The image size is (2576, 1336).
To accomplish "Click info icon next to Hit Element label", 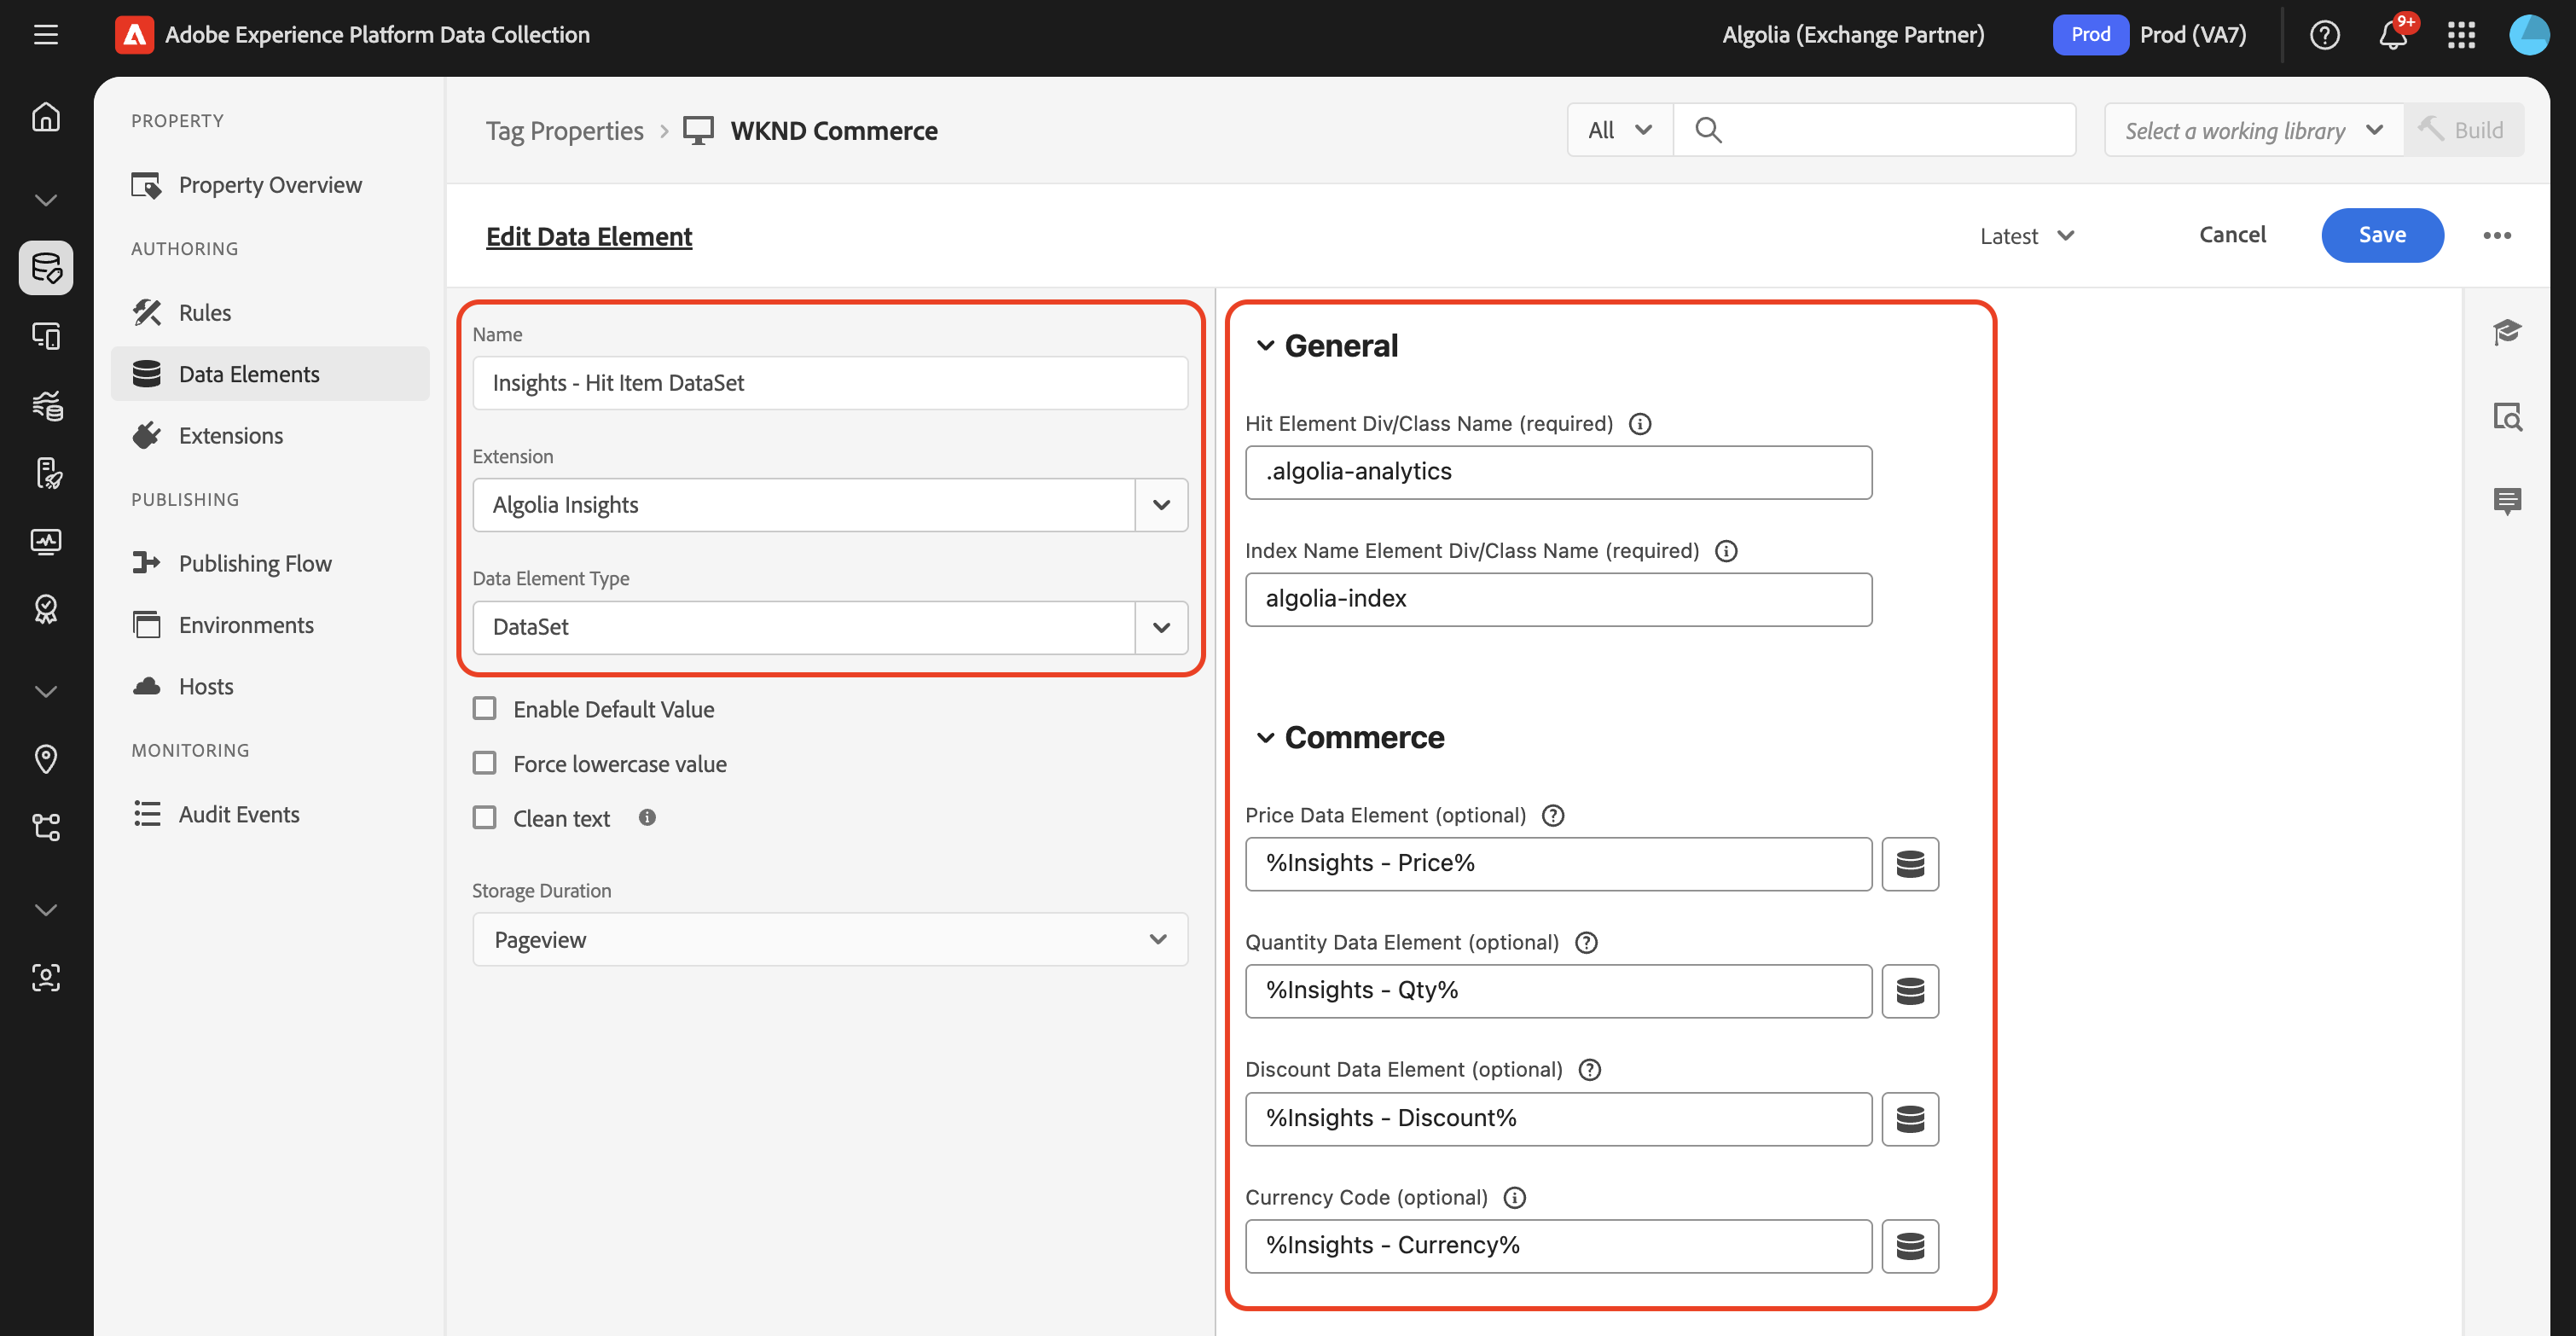I will [x=1640, y=424].
